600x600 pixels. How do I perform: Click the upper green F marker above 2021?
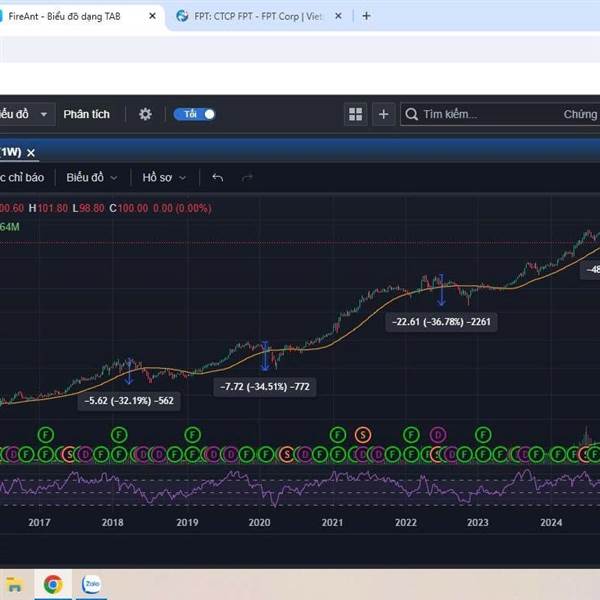[338, 435]
